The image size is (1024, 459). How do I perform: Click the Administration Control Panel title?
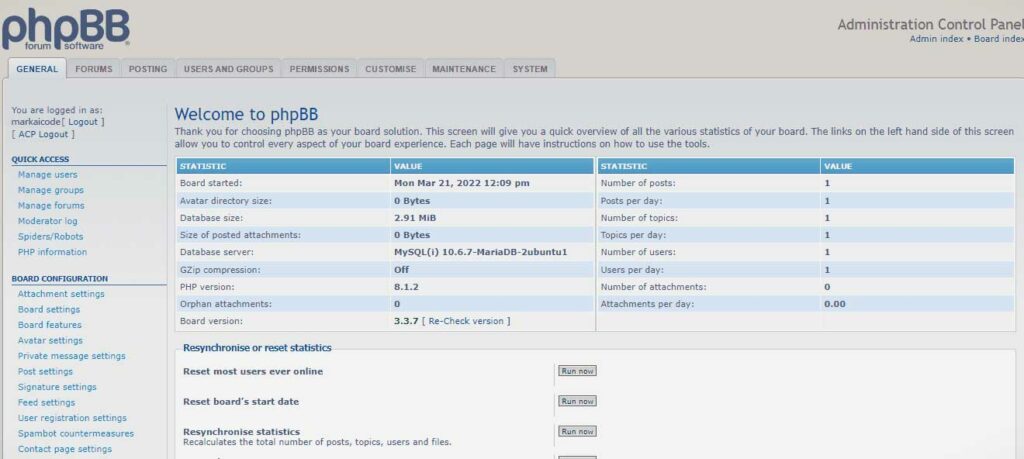[931, 25]
